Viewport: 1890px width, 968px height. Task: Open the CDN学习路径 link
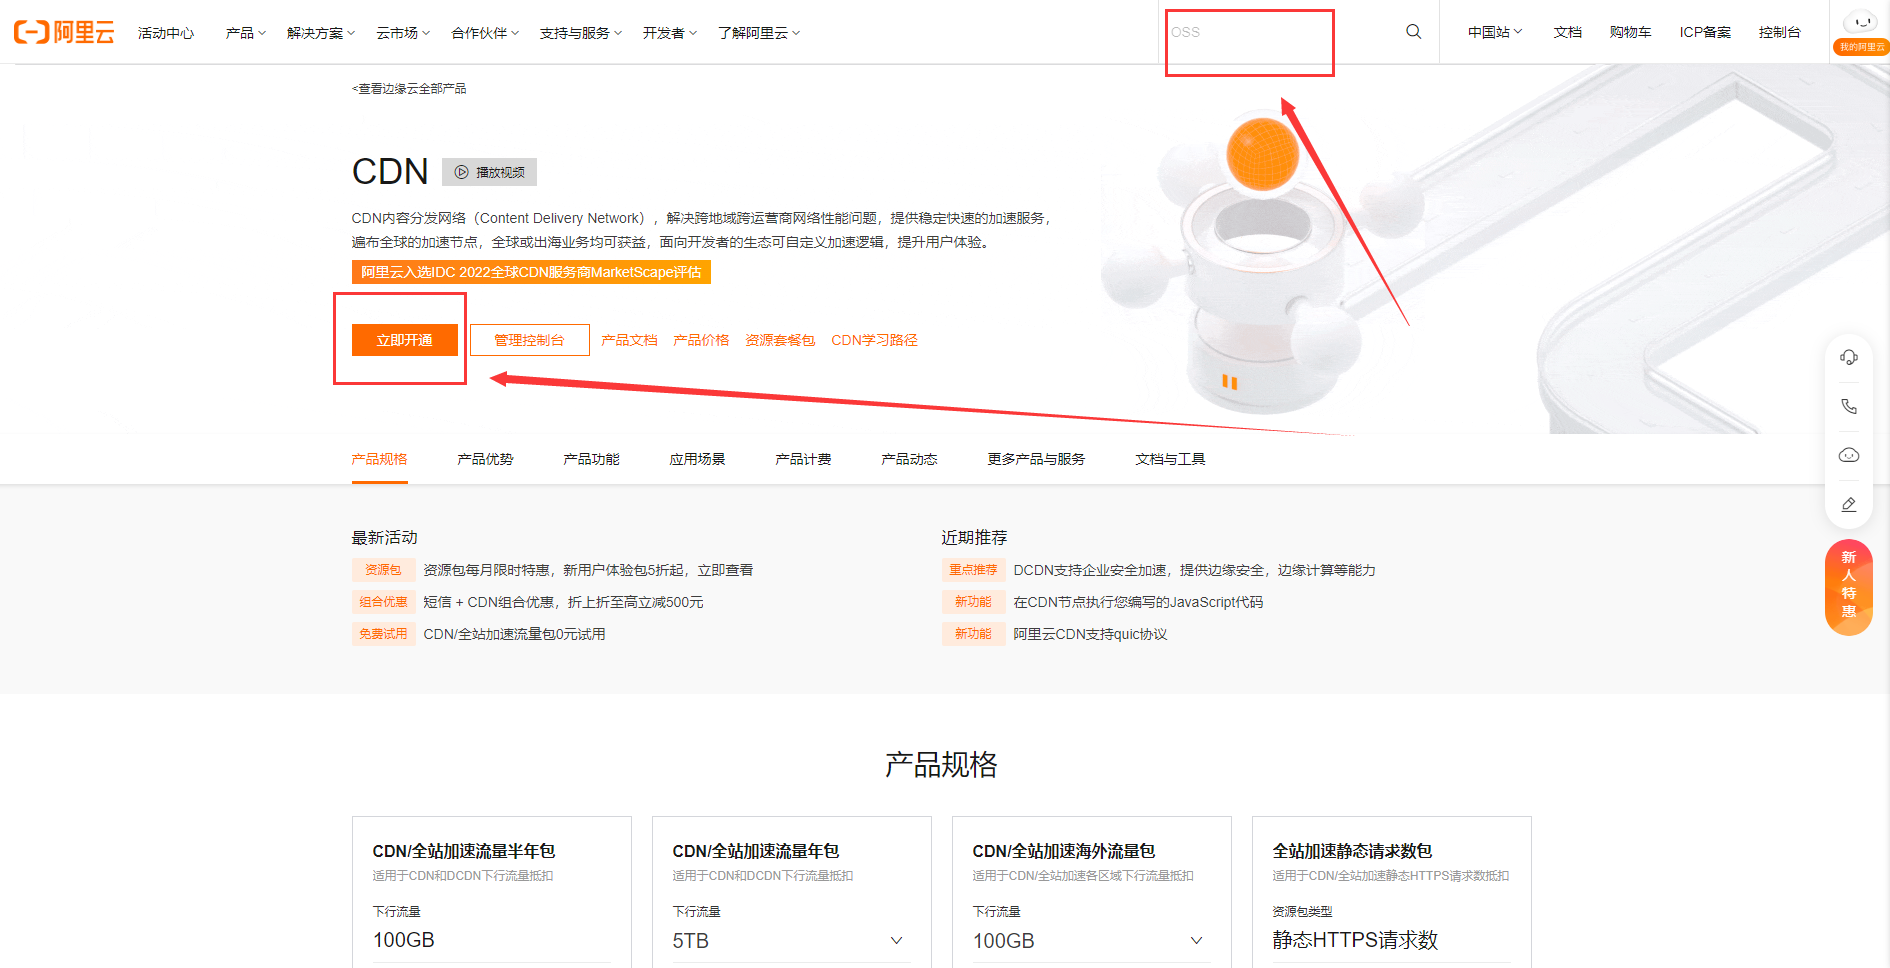[x=874, y=340]
